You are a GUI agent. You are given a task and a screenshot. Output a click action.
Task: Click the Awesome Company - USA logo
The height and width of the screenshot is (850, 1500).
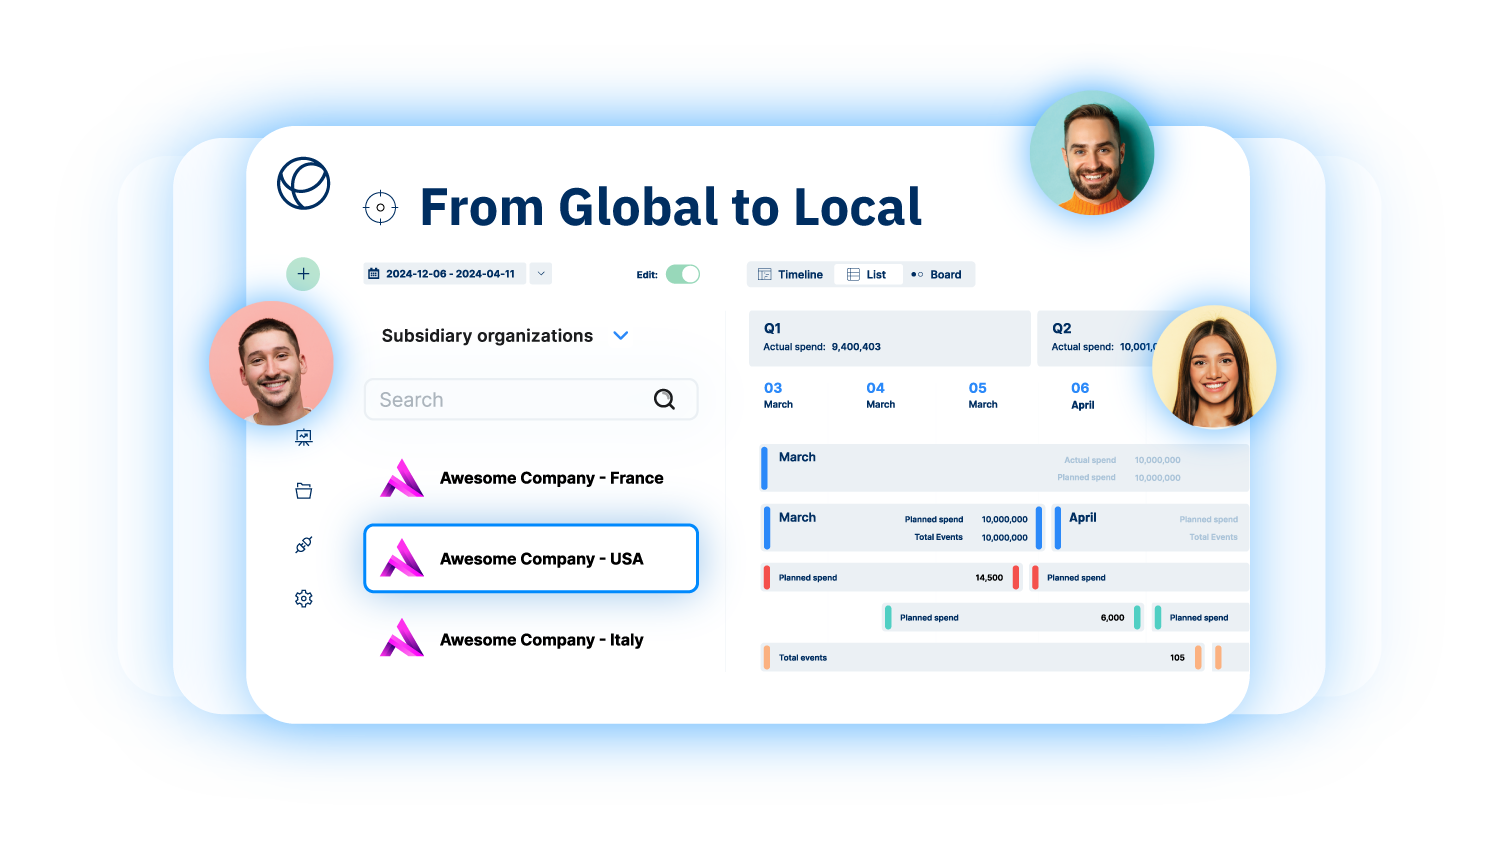tap(402, 558)
